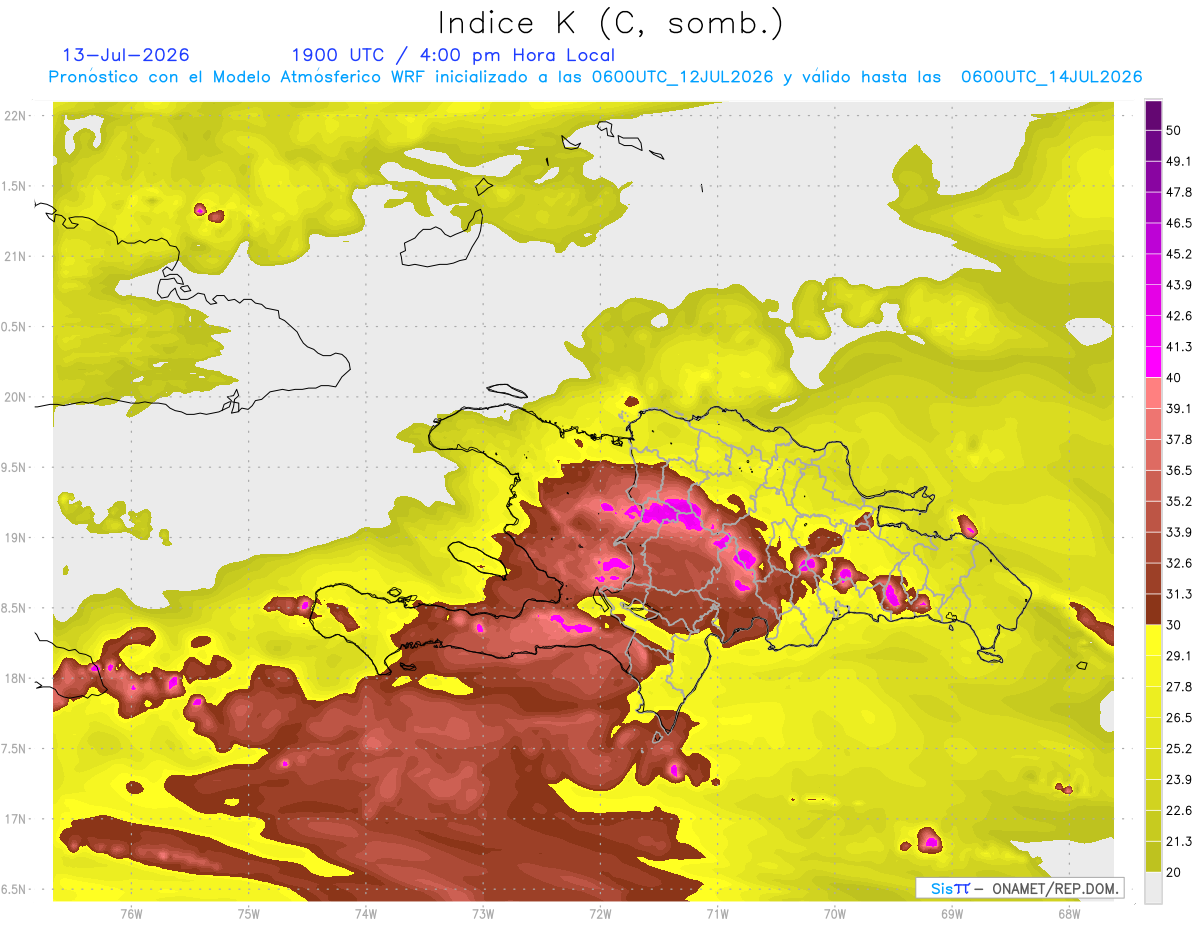Screen dimensions: 1200x927
Task: Click the "74W" longitude label
Action: click(x=366, y=913)
